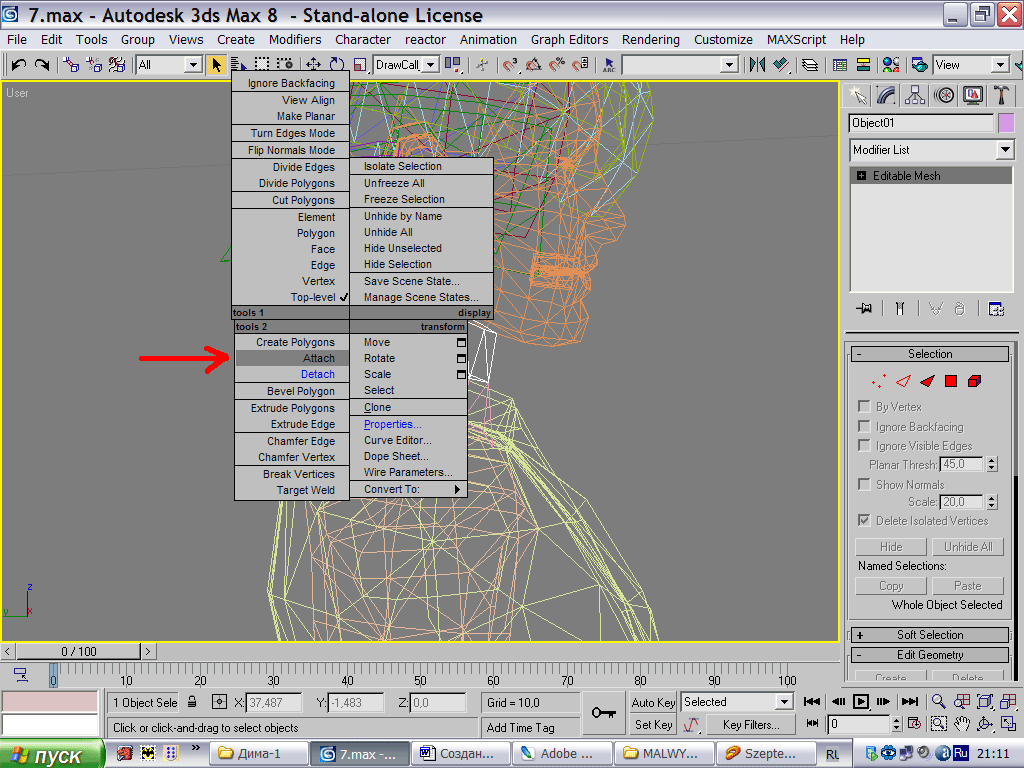The height and width of the screenshot is (768, 1024).
Task: Click Configure Modifier Sets icon
Action: click(996, 308)
